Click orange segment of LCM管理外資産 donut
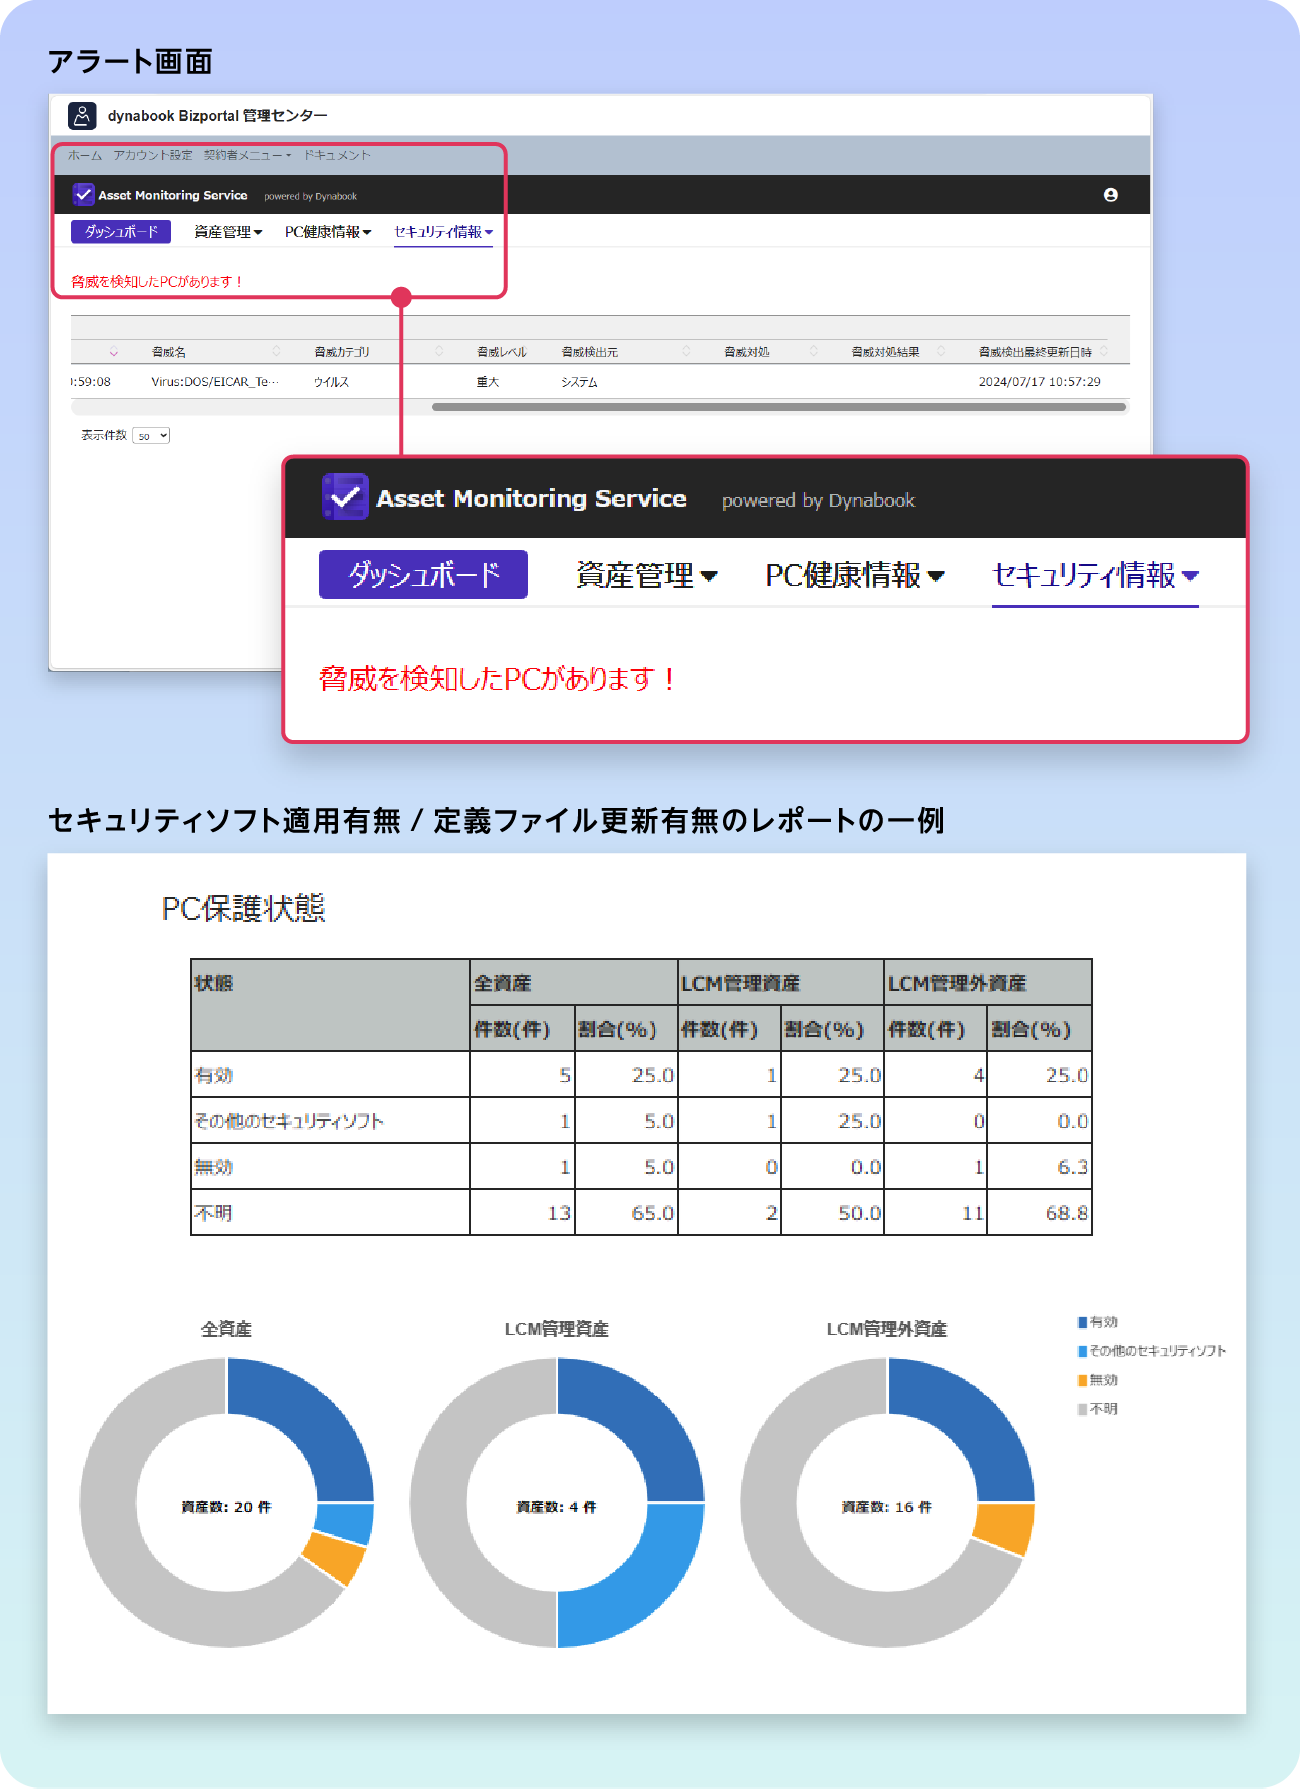The height and width of the screenshot is (1790, 1300). coord(1005,1529)
